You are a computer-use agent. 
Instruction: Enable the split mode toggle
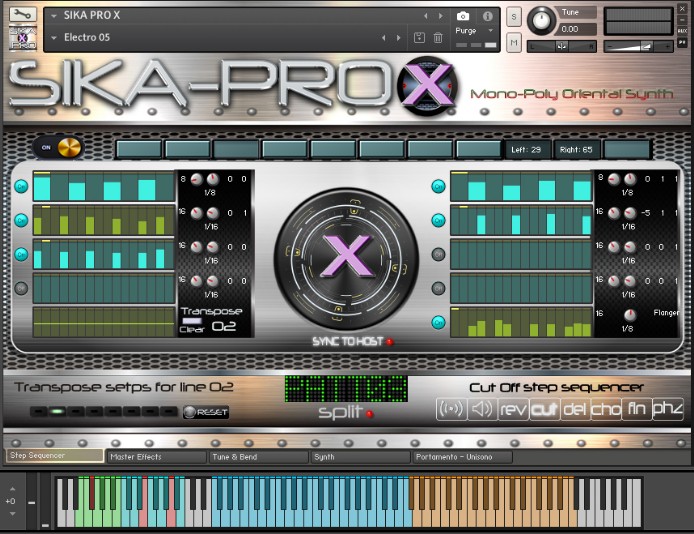(370, 413)
